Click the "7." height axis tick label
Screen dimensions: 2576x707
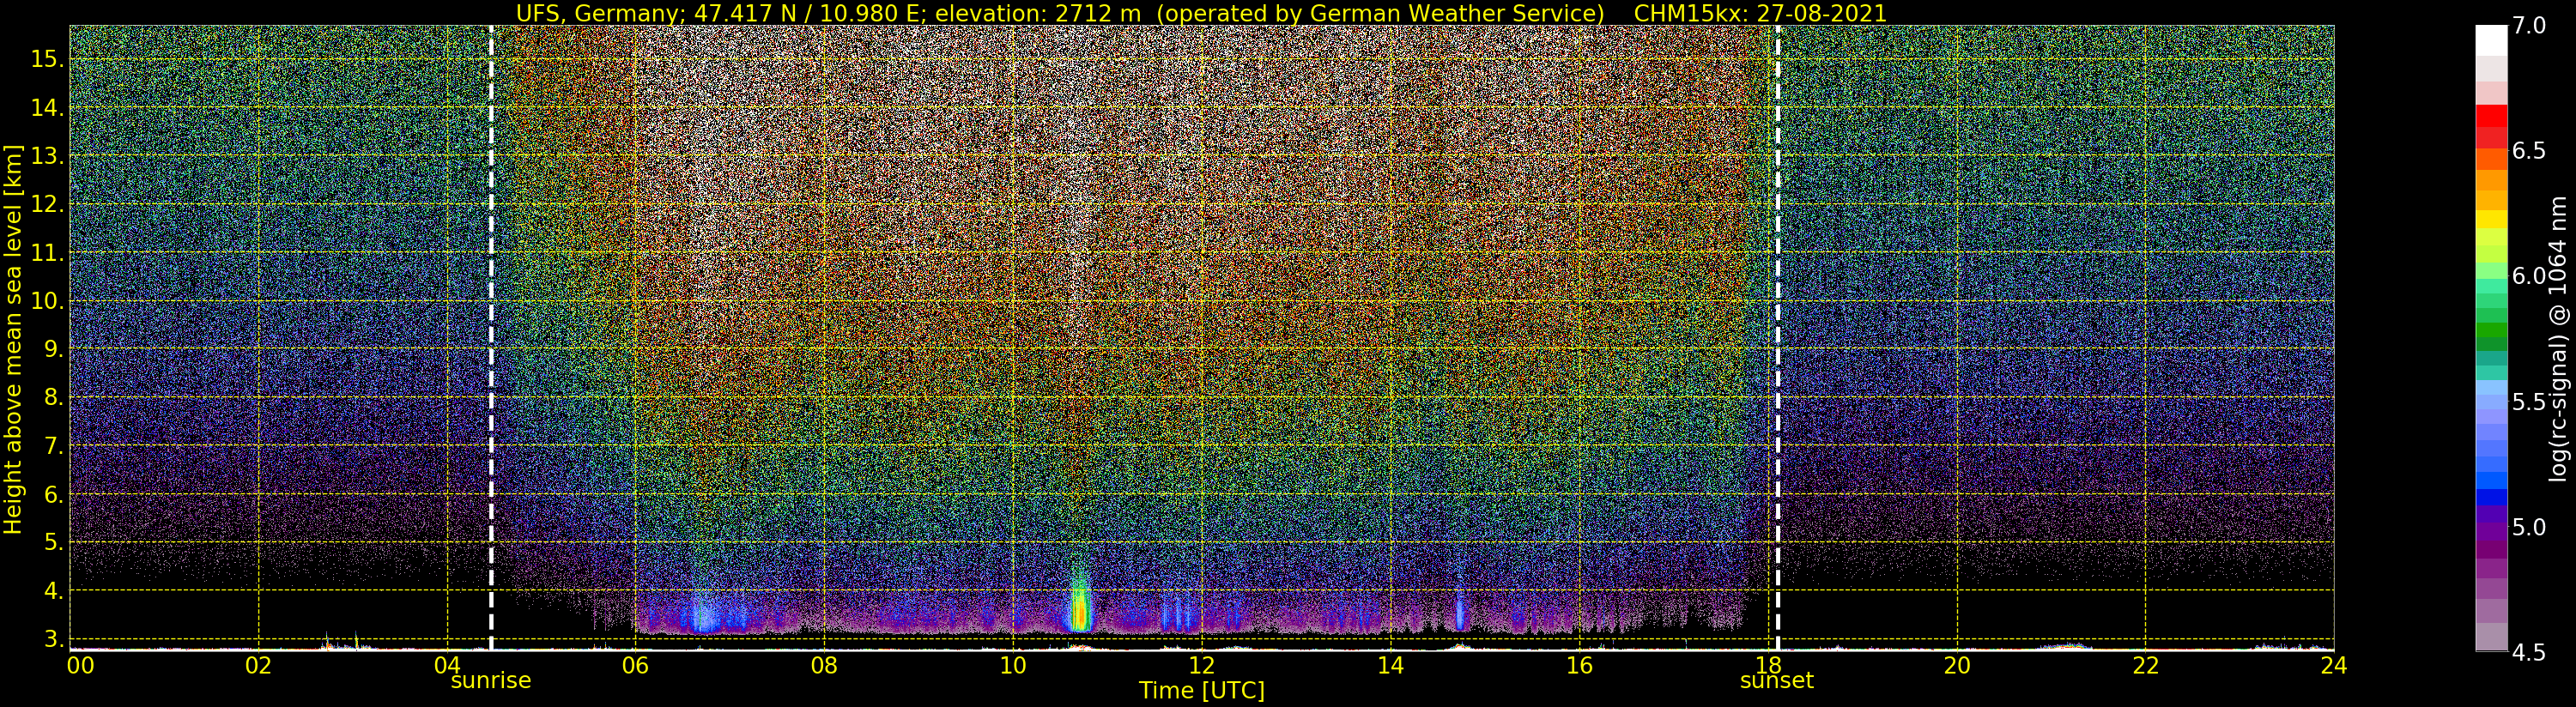coord(53,446)
